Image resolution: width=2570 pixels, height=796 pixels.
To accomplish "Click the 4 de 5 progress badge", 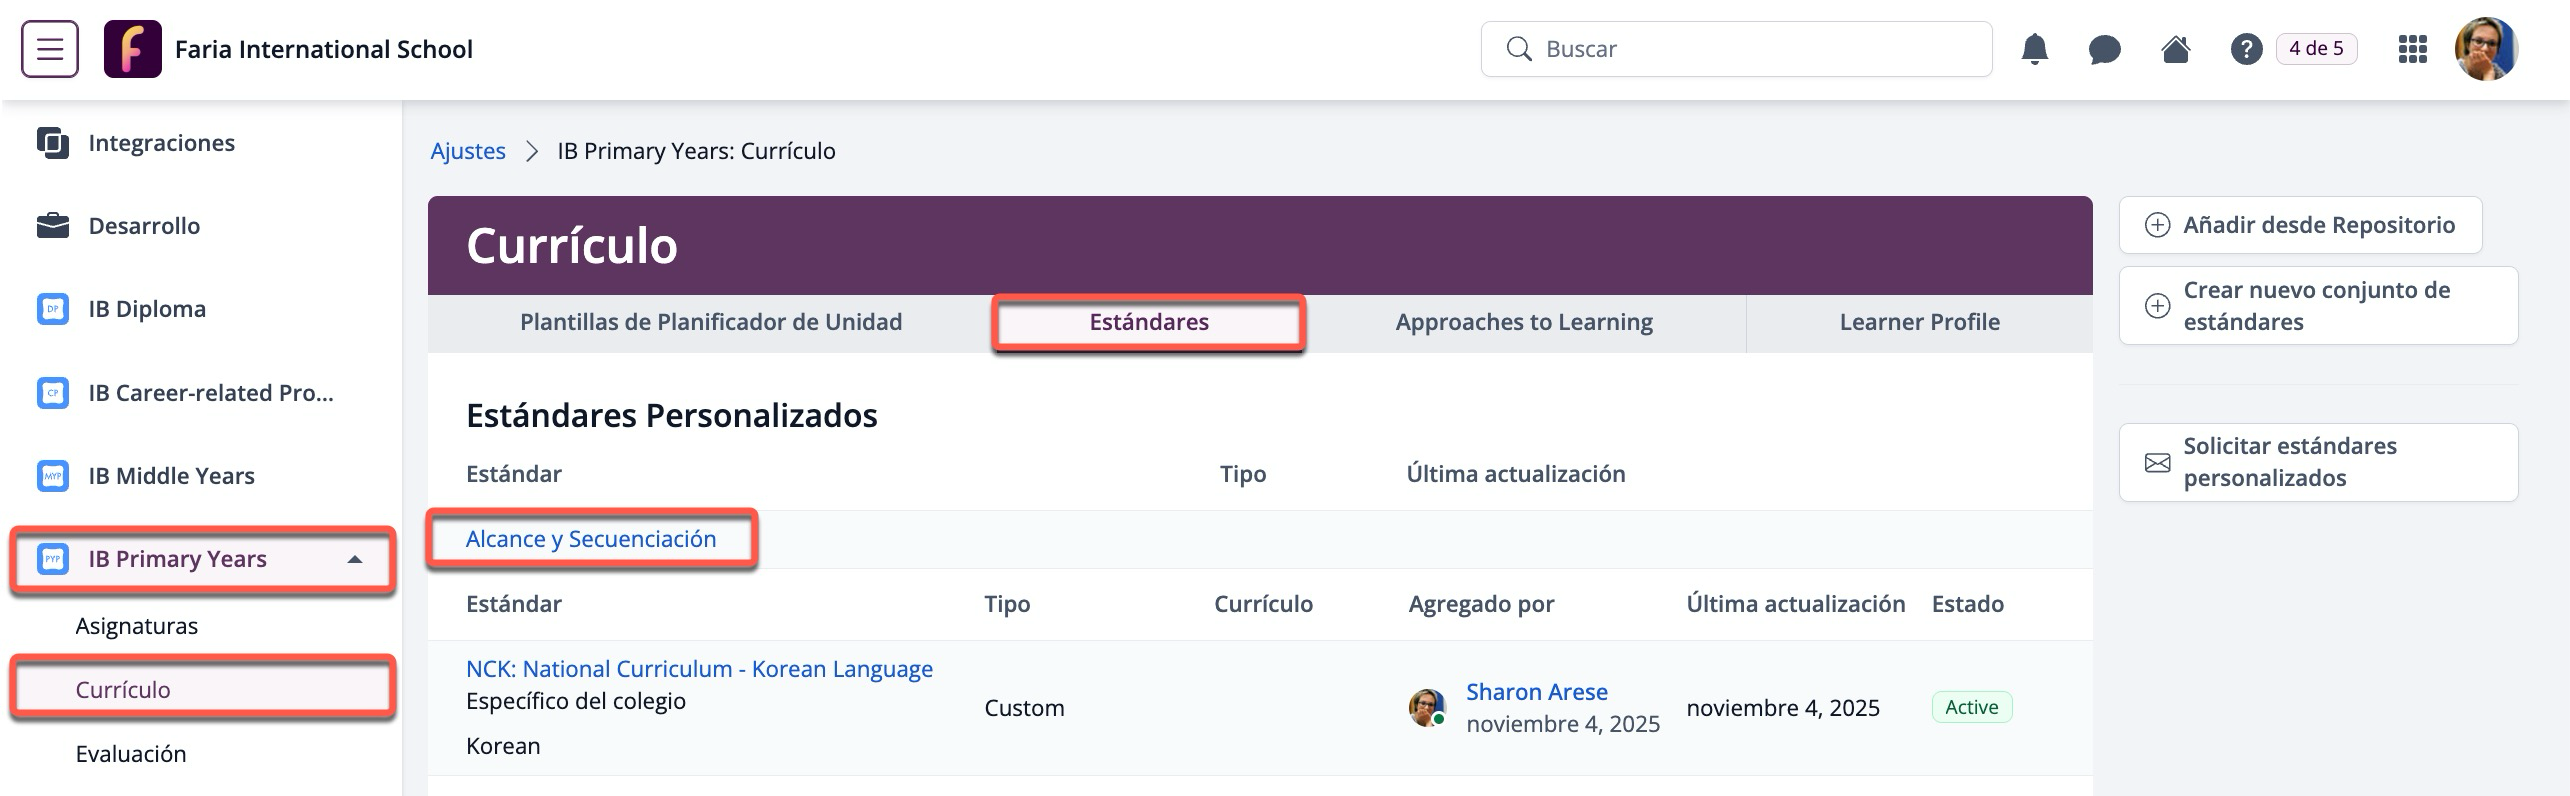I will (2316, 49).
